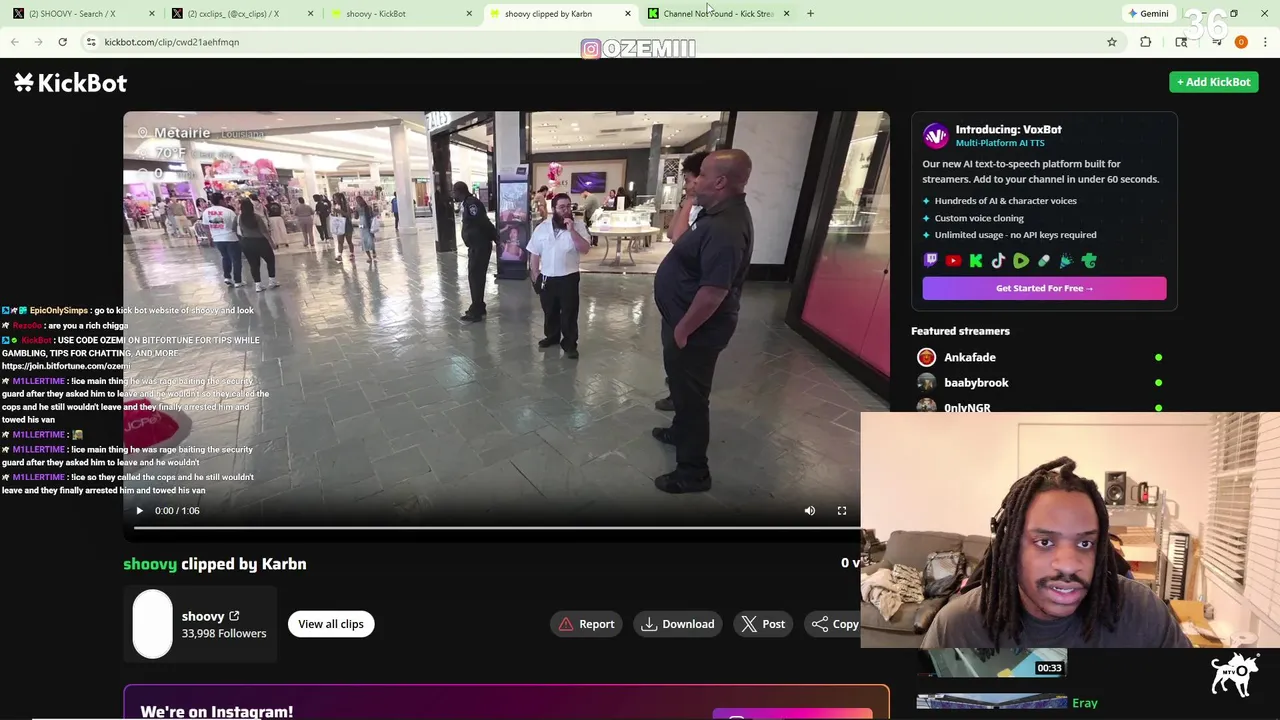Click the TikTok platform icon
Screen dimensions: 1280x720
tap(998, 261)
